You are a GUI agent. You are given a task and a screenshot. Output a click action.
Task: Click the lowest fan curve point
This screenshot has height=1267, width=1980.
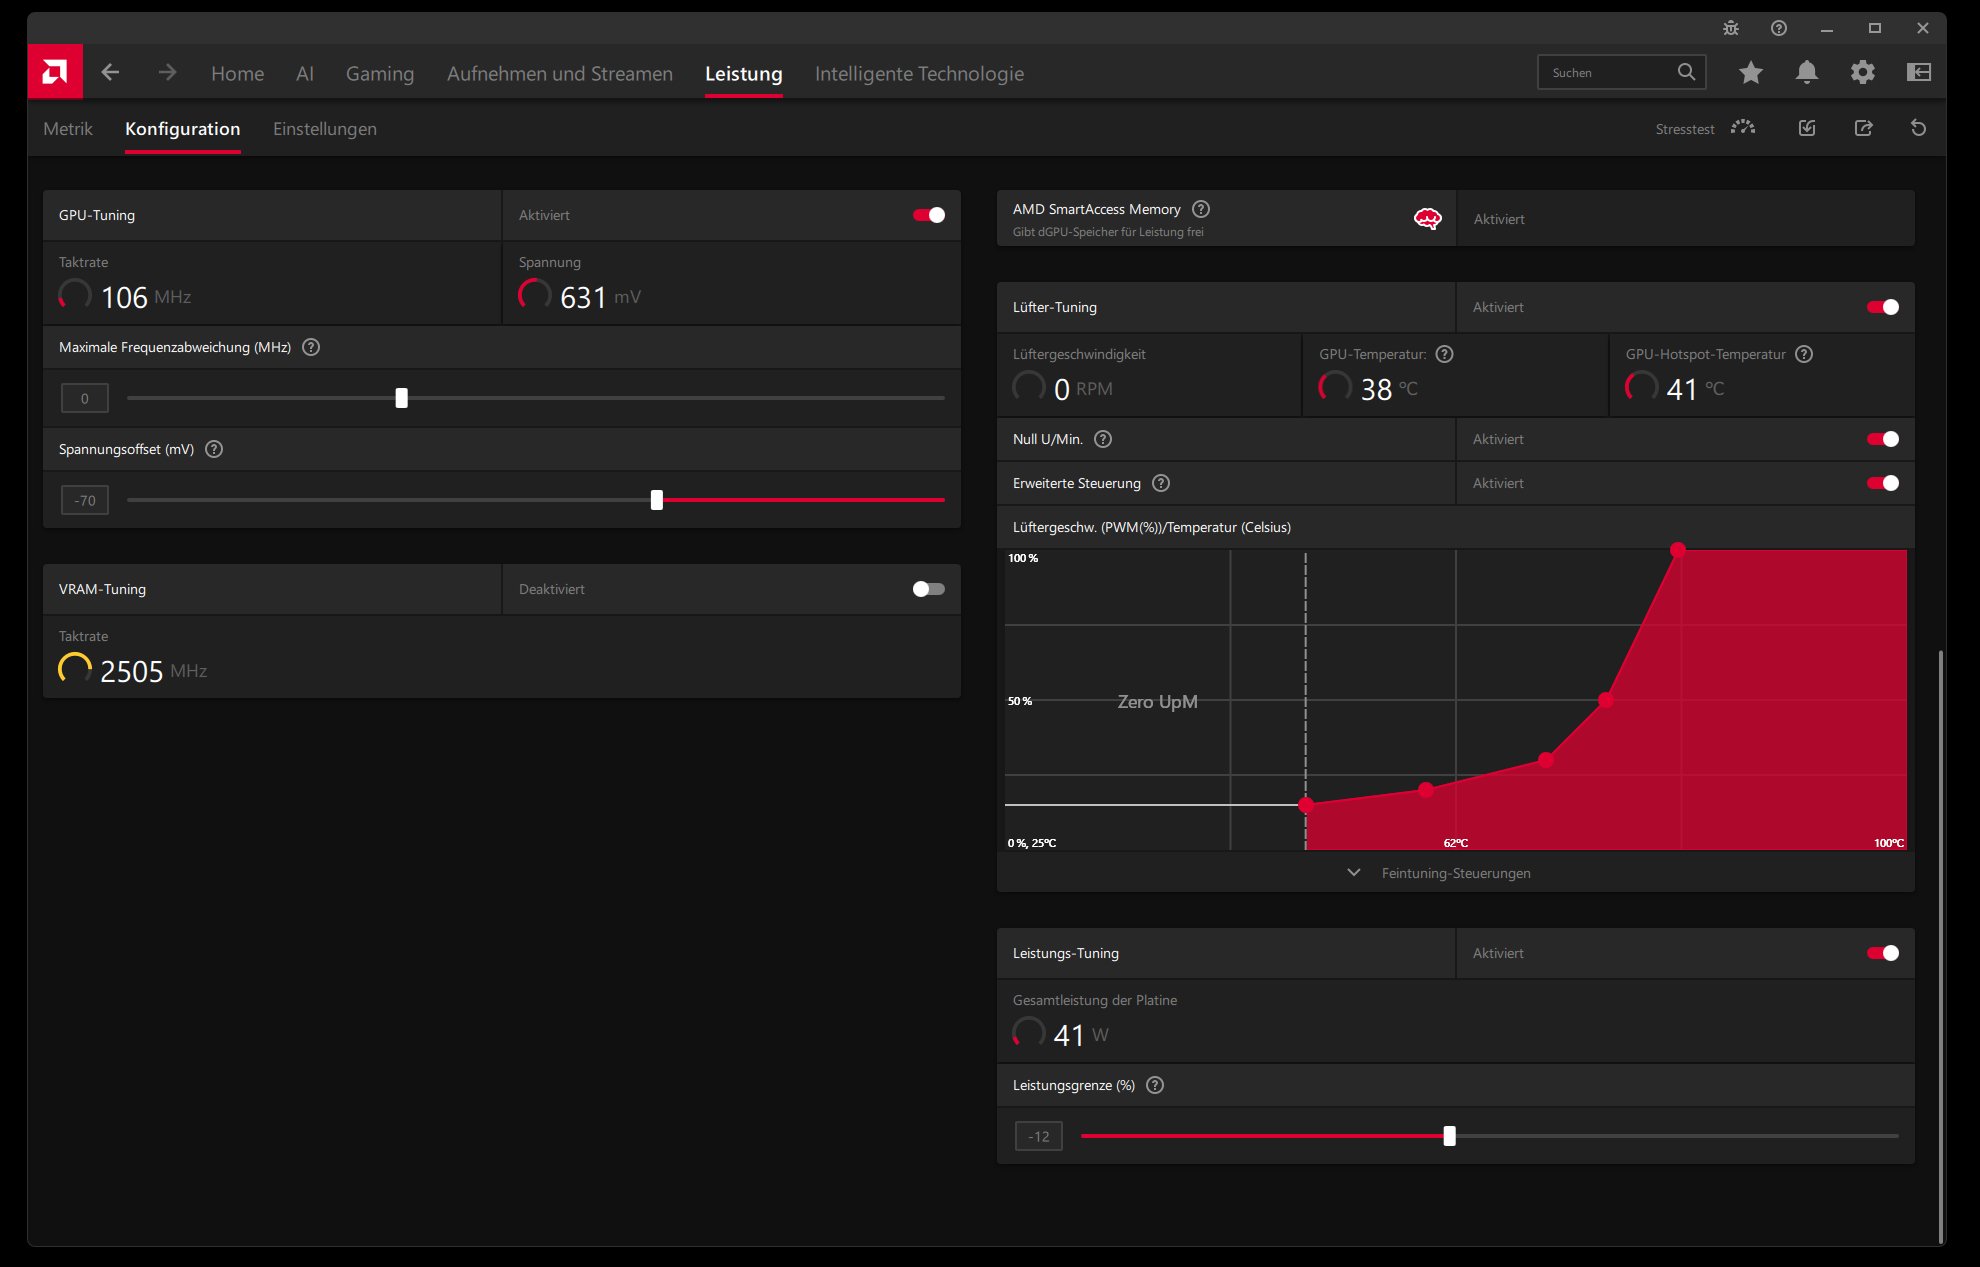click(1306, 805)
